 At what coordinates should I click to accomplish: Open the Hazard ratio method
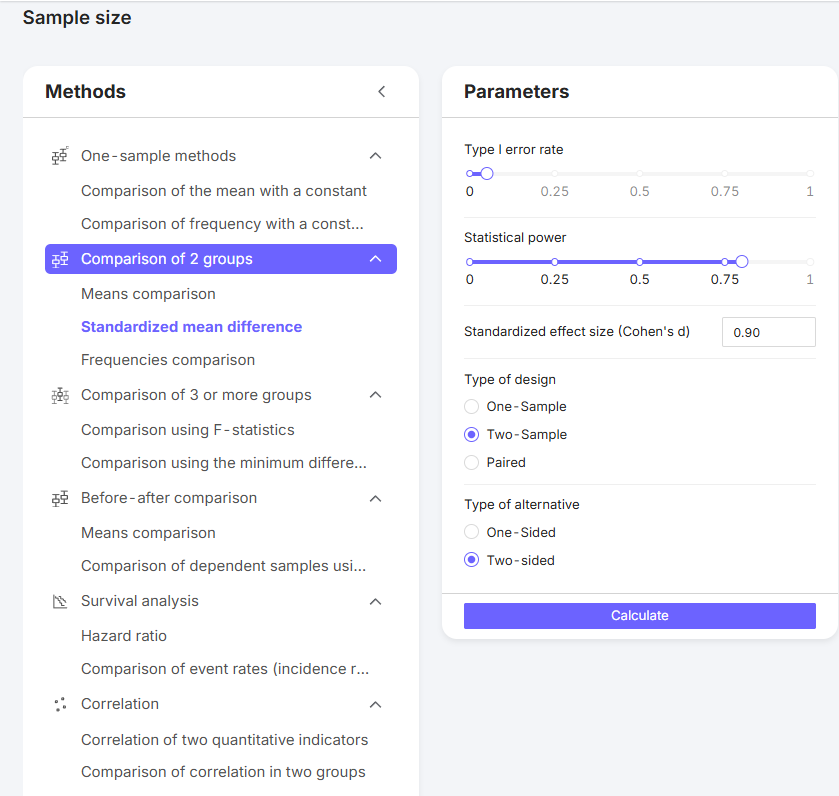click(x=124, y=636)
